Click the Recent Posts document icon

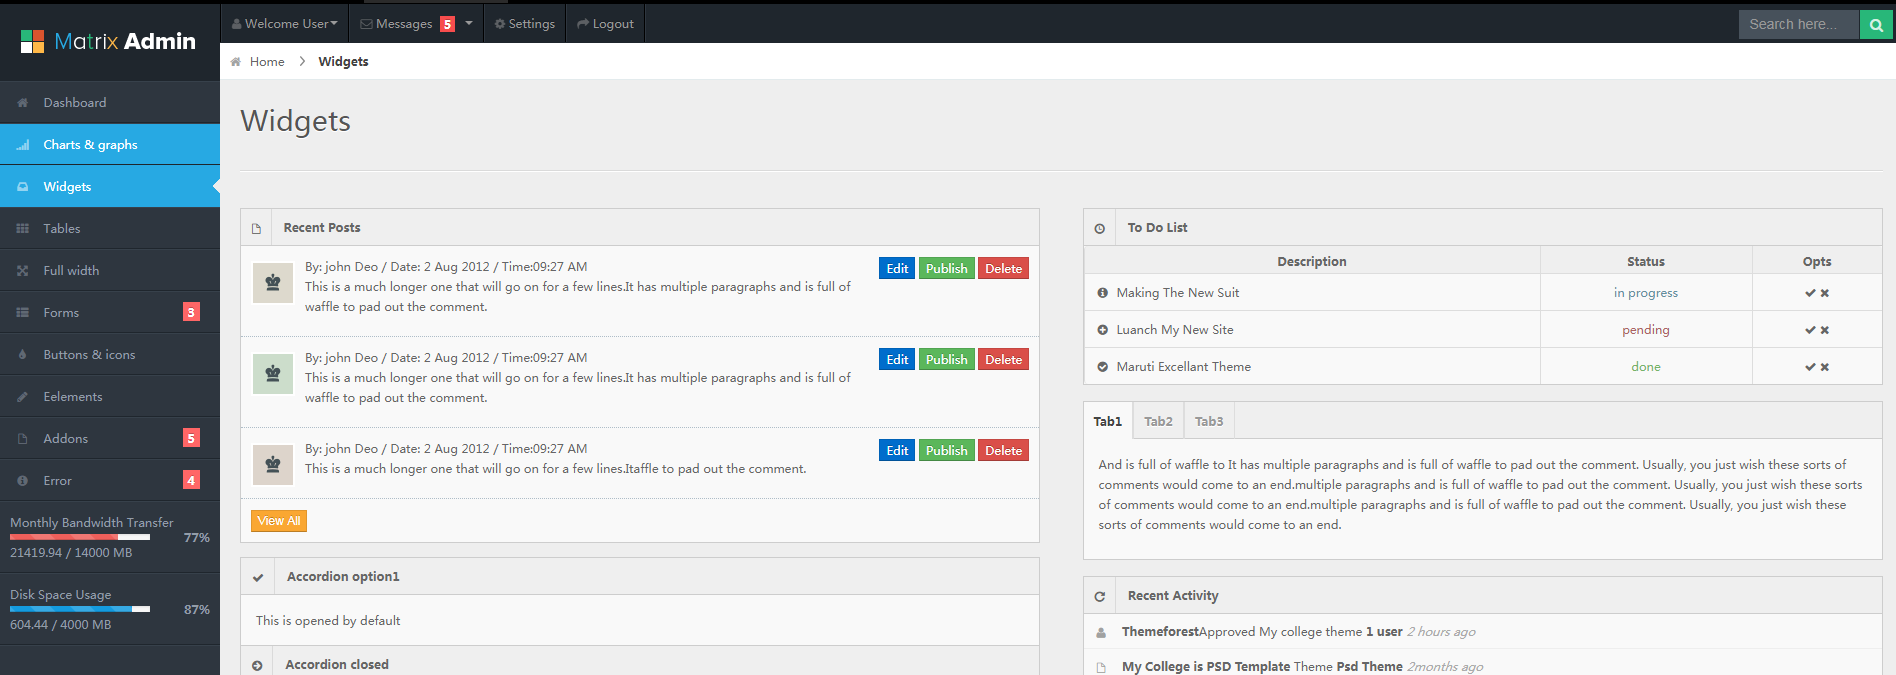(256, 229)
